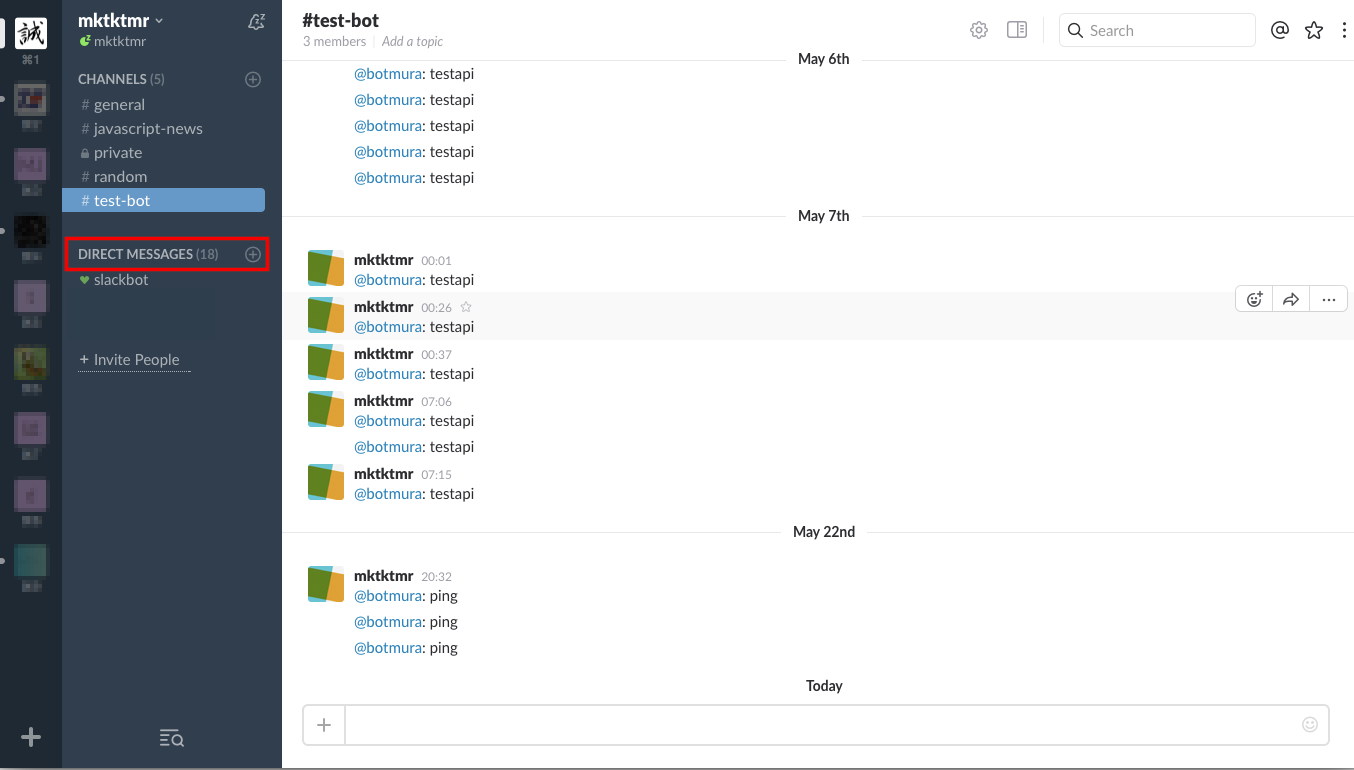Star the 00:26 message

click(x=465, y=307)
